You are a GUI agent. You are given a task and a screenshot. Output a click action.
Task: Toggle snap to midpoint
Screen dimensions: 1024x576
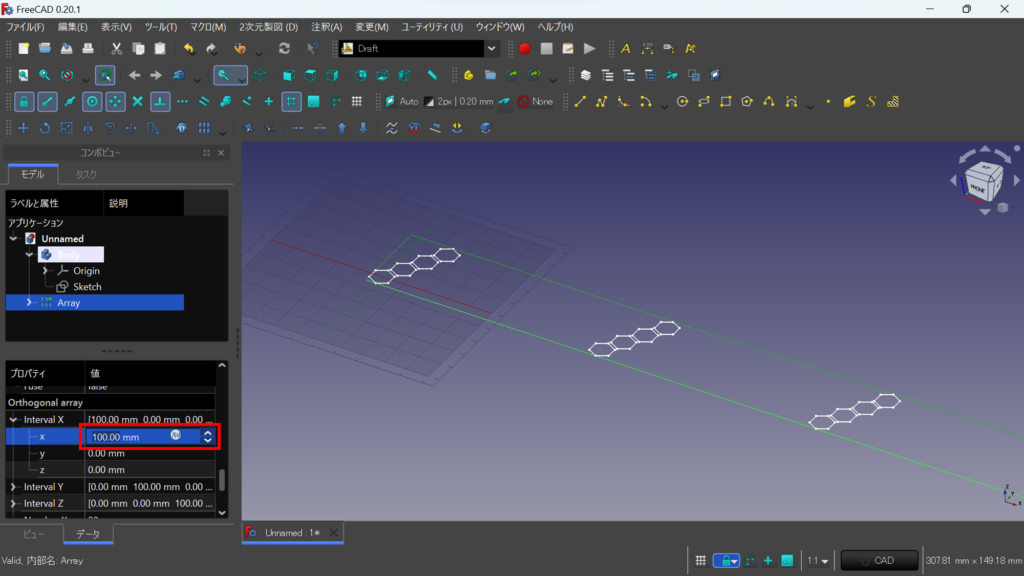point(69,101)
